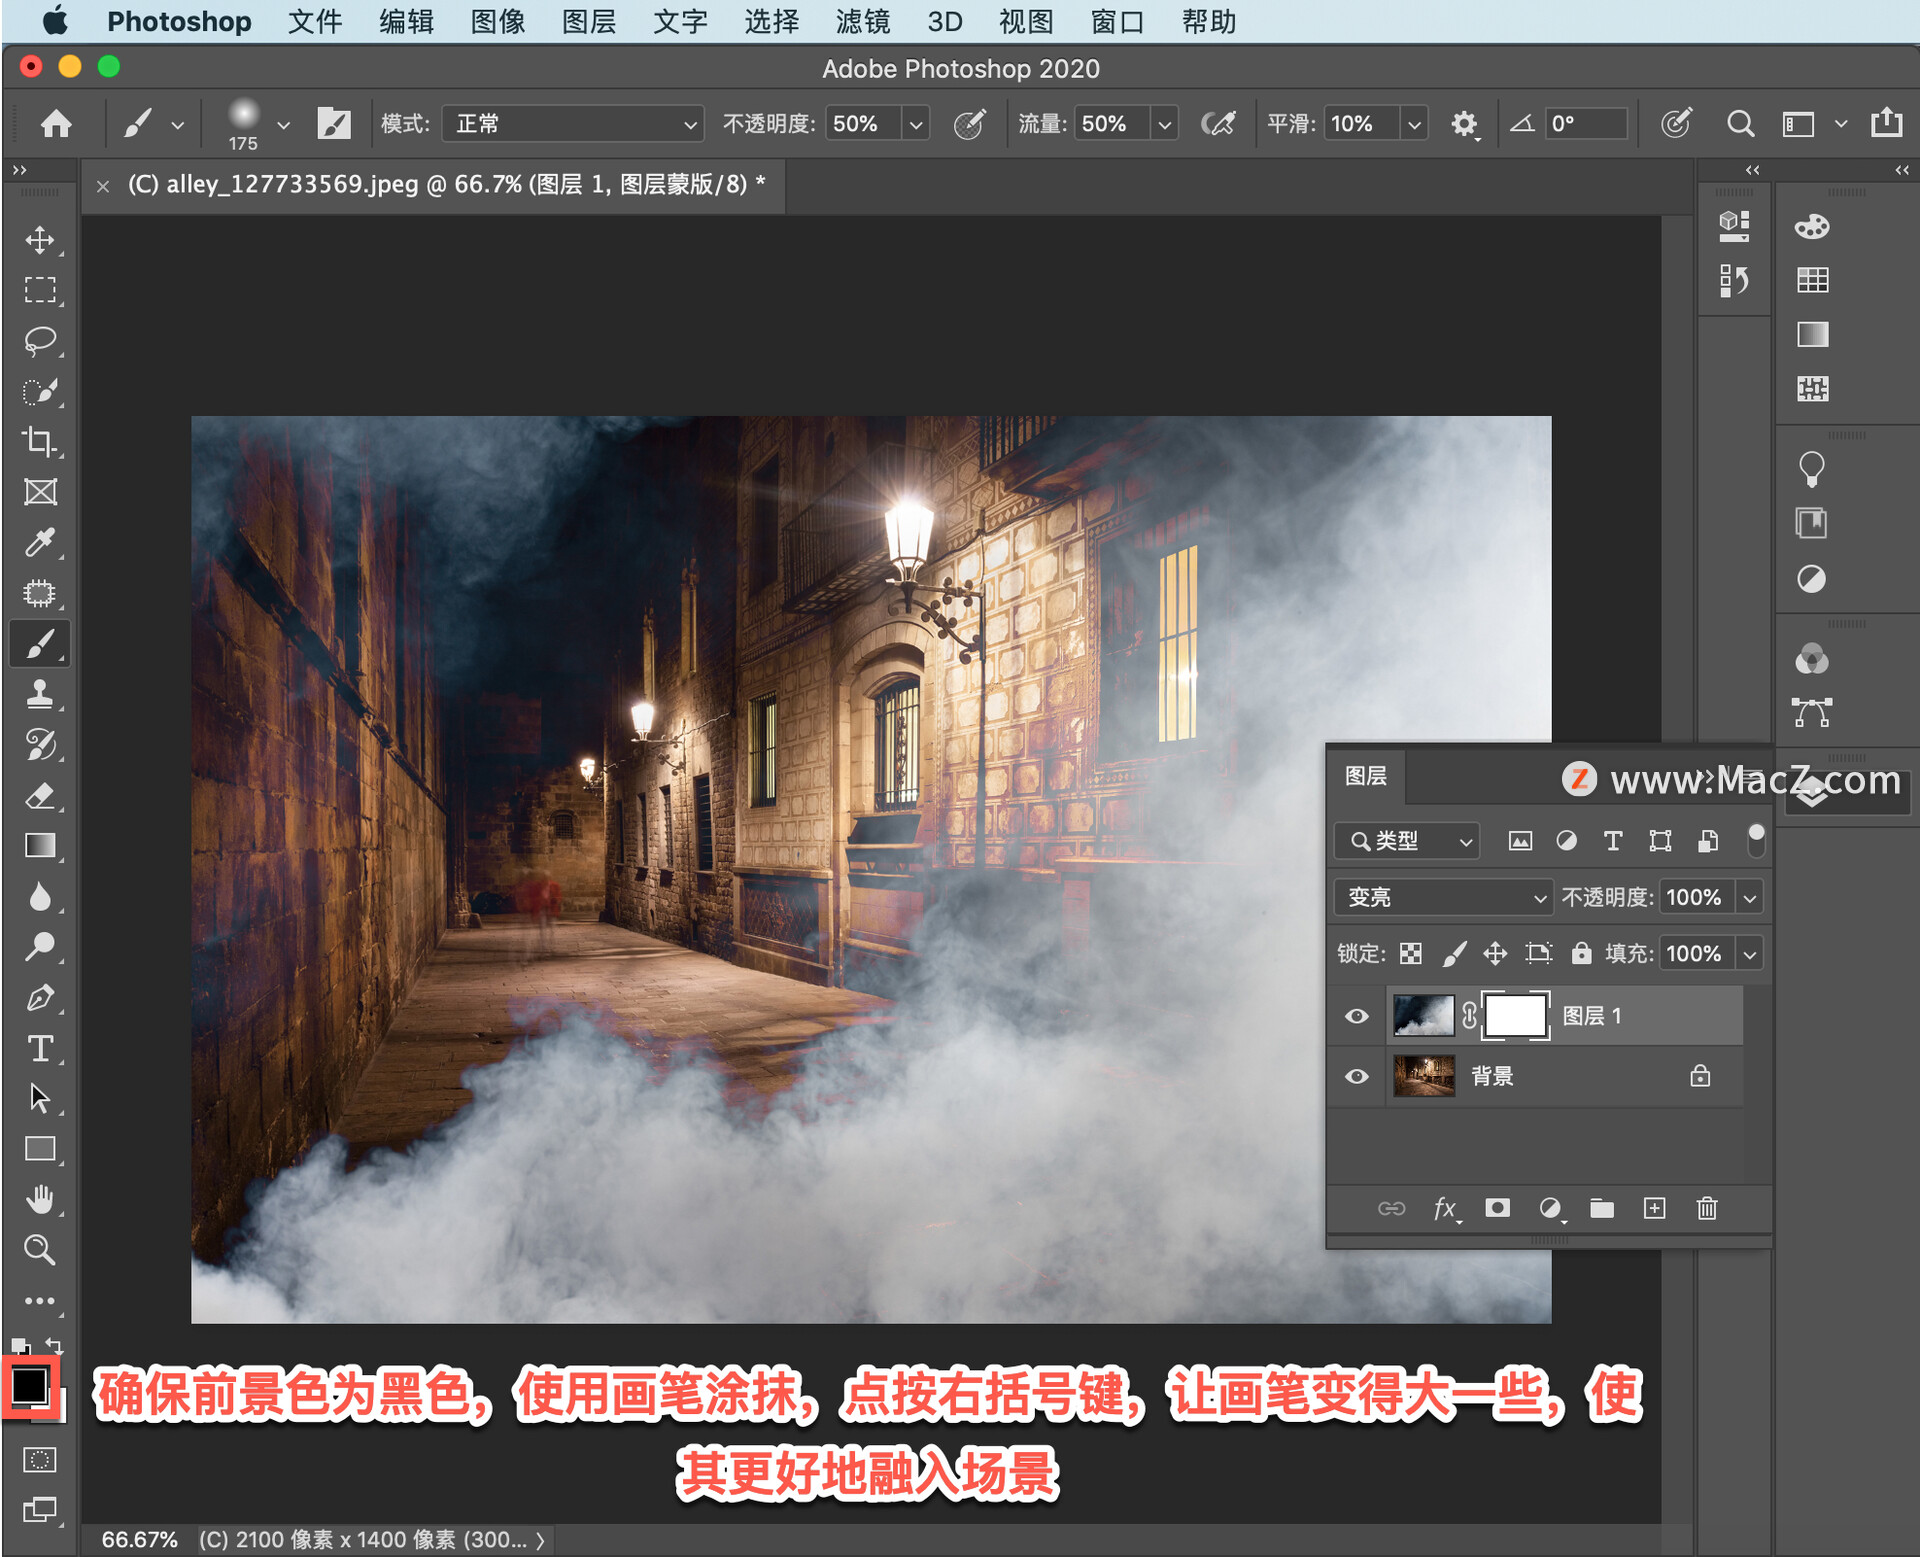Image resolution: width=1920 pixels, height=1557 pixels.
Task: Select the Blur tool
Action: 40,897
